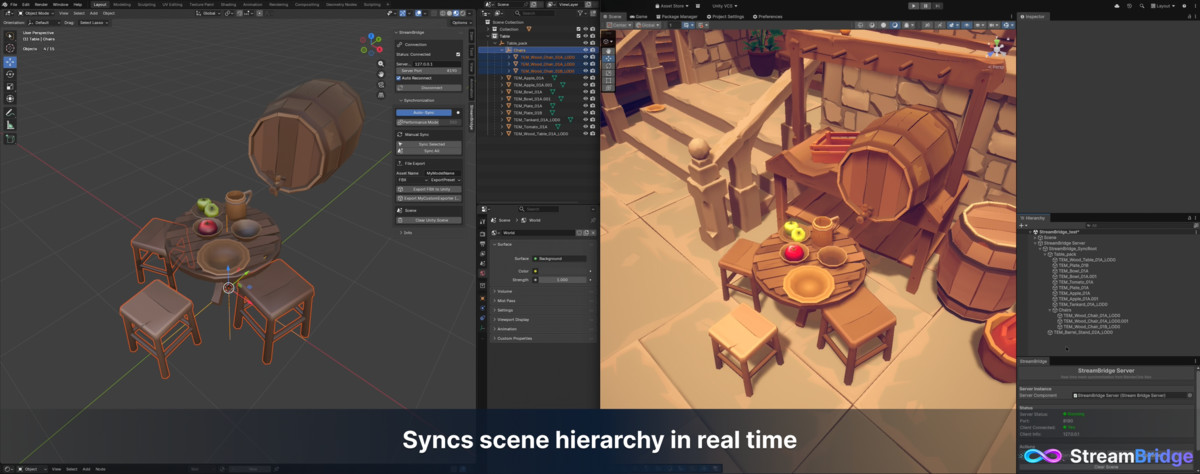Open Blender File menu

[x=14, y=4]
